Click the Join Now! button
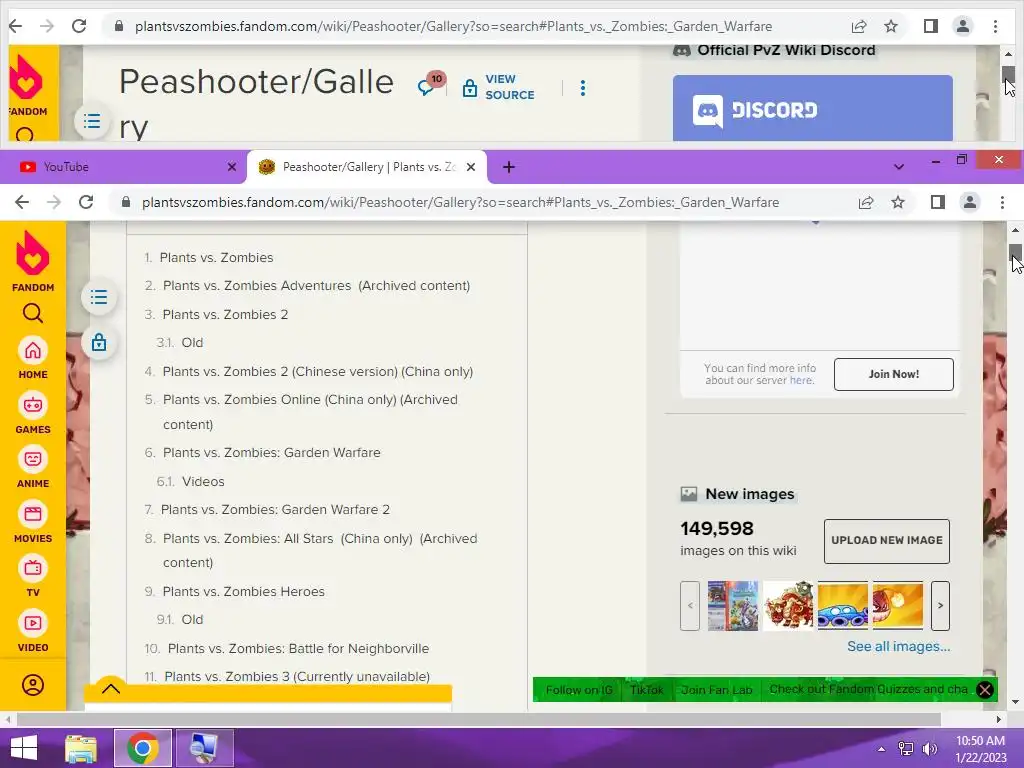 tap(893, 374)
